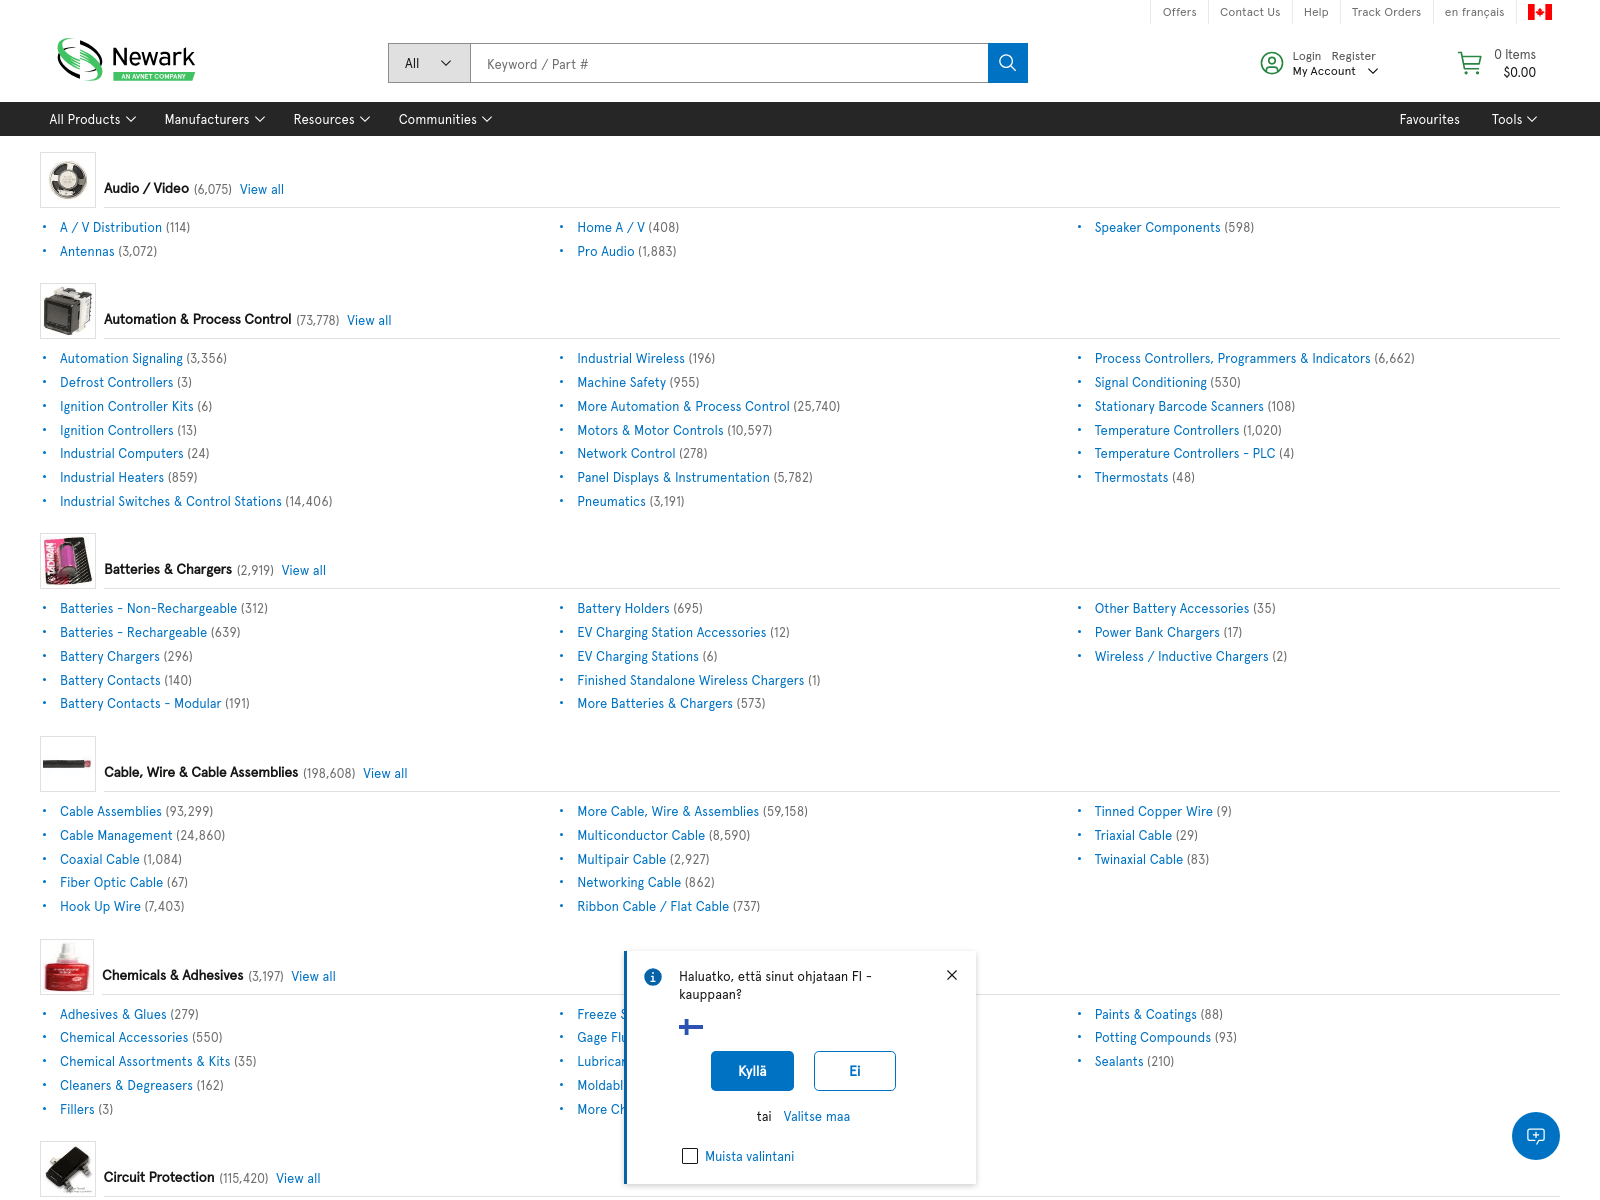This screenshot has width=1600, height=1200.
Task: Open the My Account user icon
Action: click(1272, 63)
